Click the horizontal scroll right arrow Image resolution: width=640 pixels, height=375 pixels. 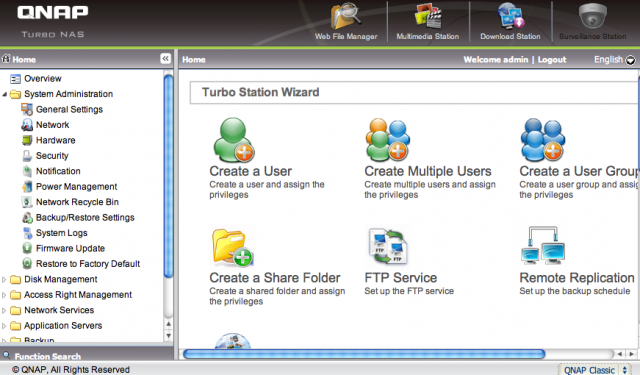(631, 354)
